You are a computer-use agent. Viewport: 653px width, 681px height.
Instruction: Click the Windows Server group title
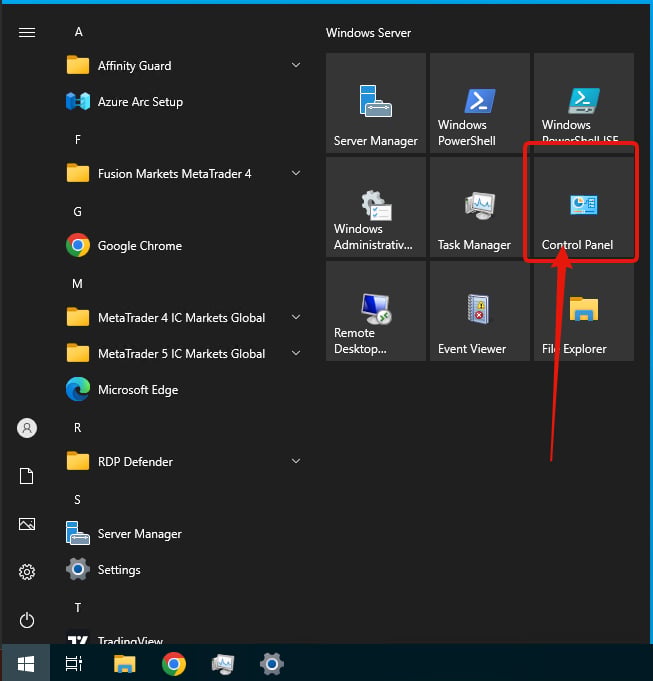tap(368, 33)
